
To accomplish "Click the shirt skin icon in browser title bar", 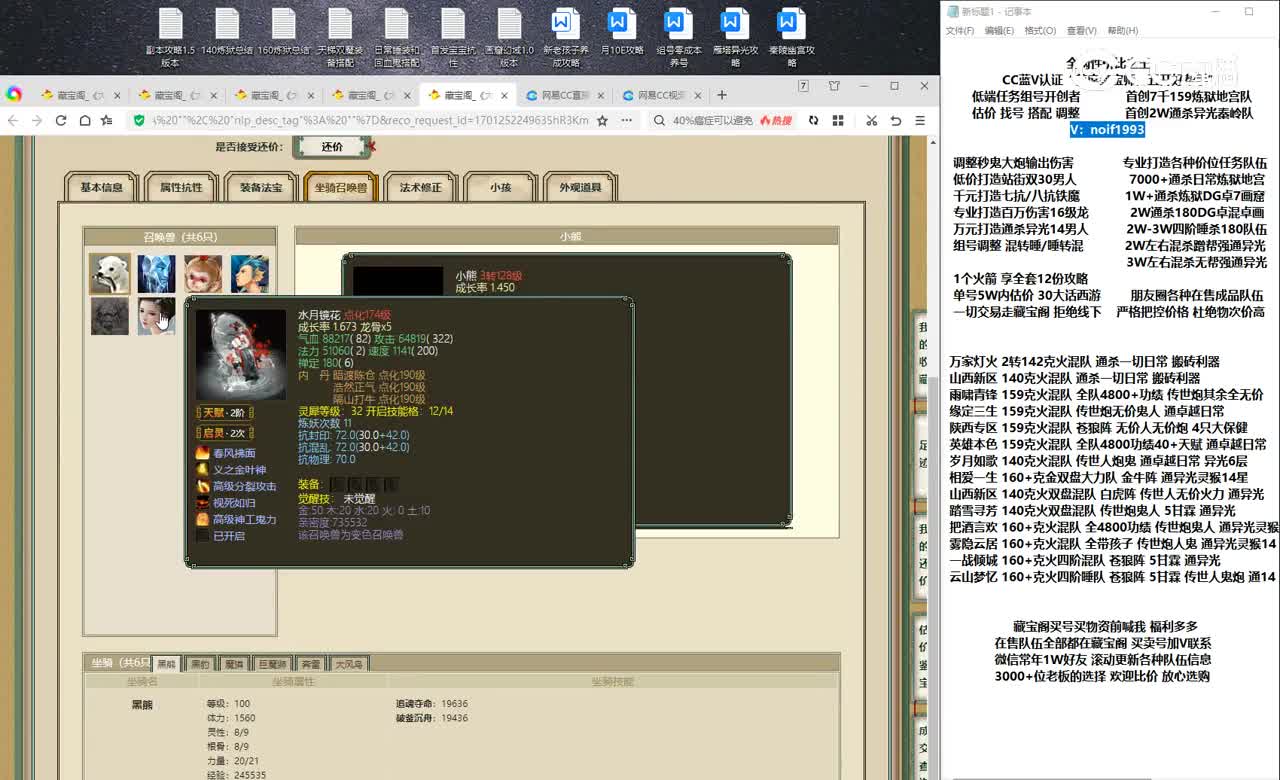I will click(x=834, y=86).
